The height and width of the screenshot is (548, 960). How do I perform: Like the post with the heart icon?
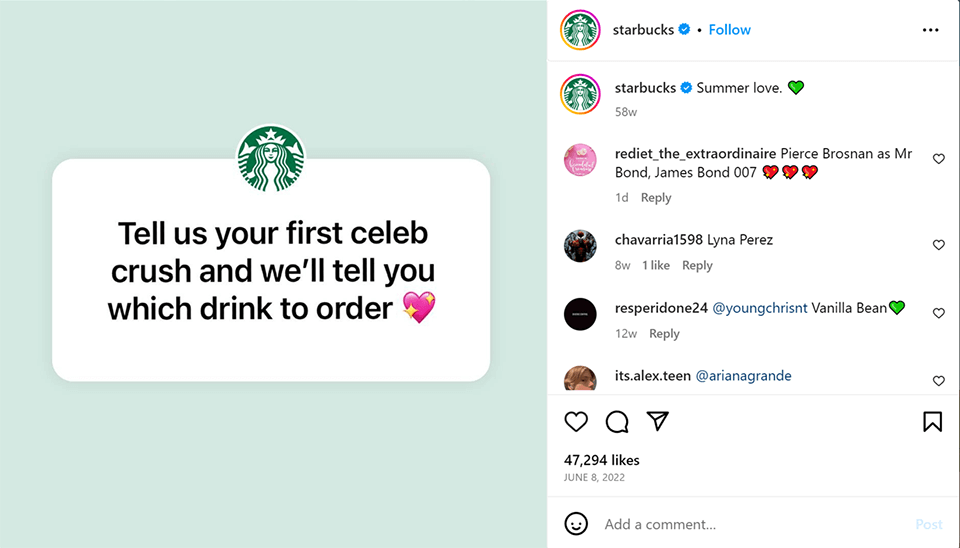pyautogui.click(x=576, y=422)
